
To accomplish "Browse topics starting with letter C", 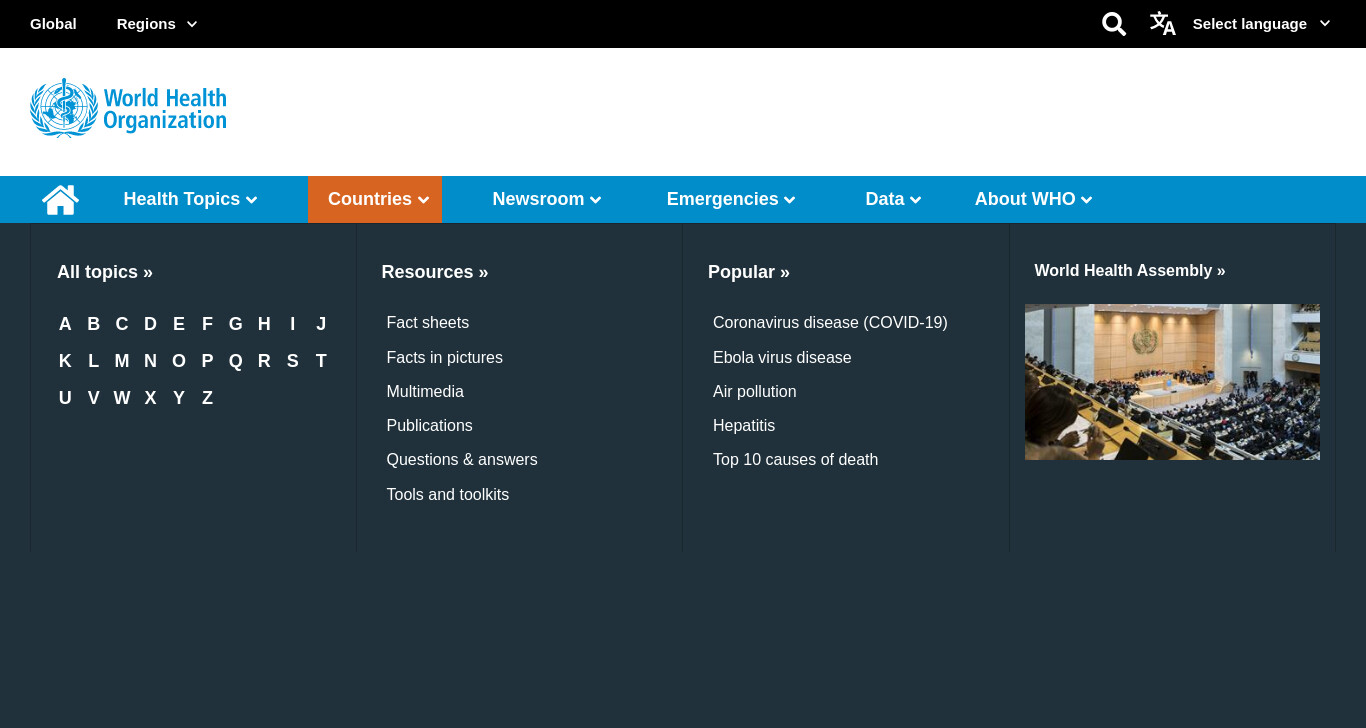I will (122, 324).
